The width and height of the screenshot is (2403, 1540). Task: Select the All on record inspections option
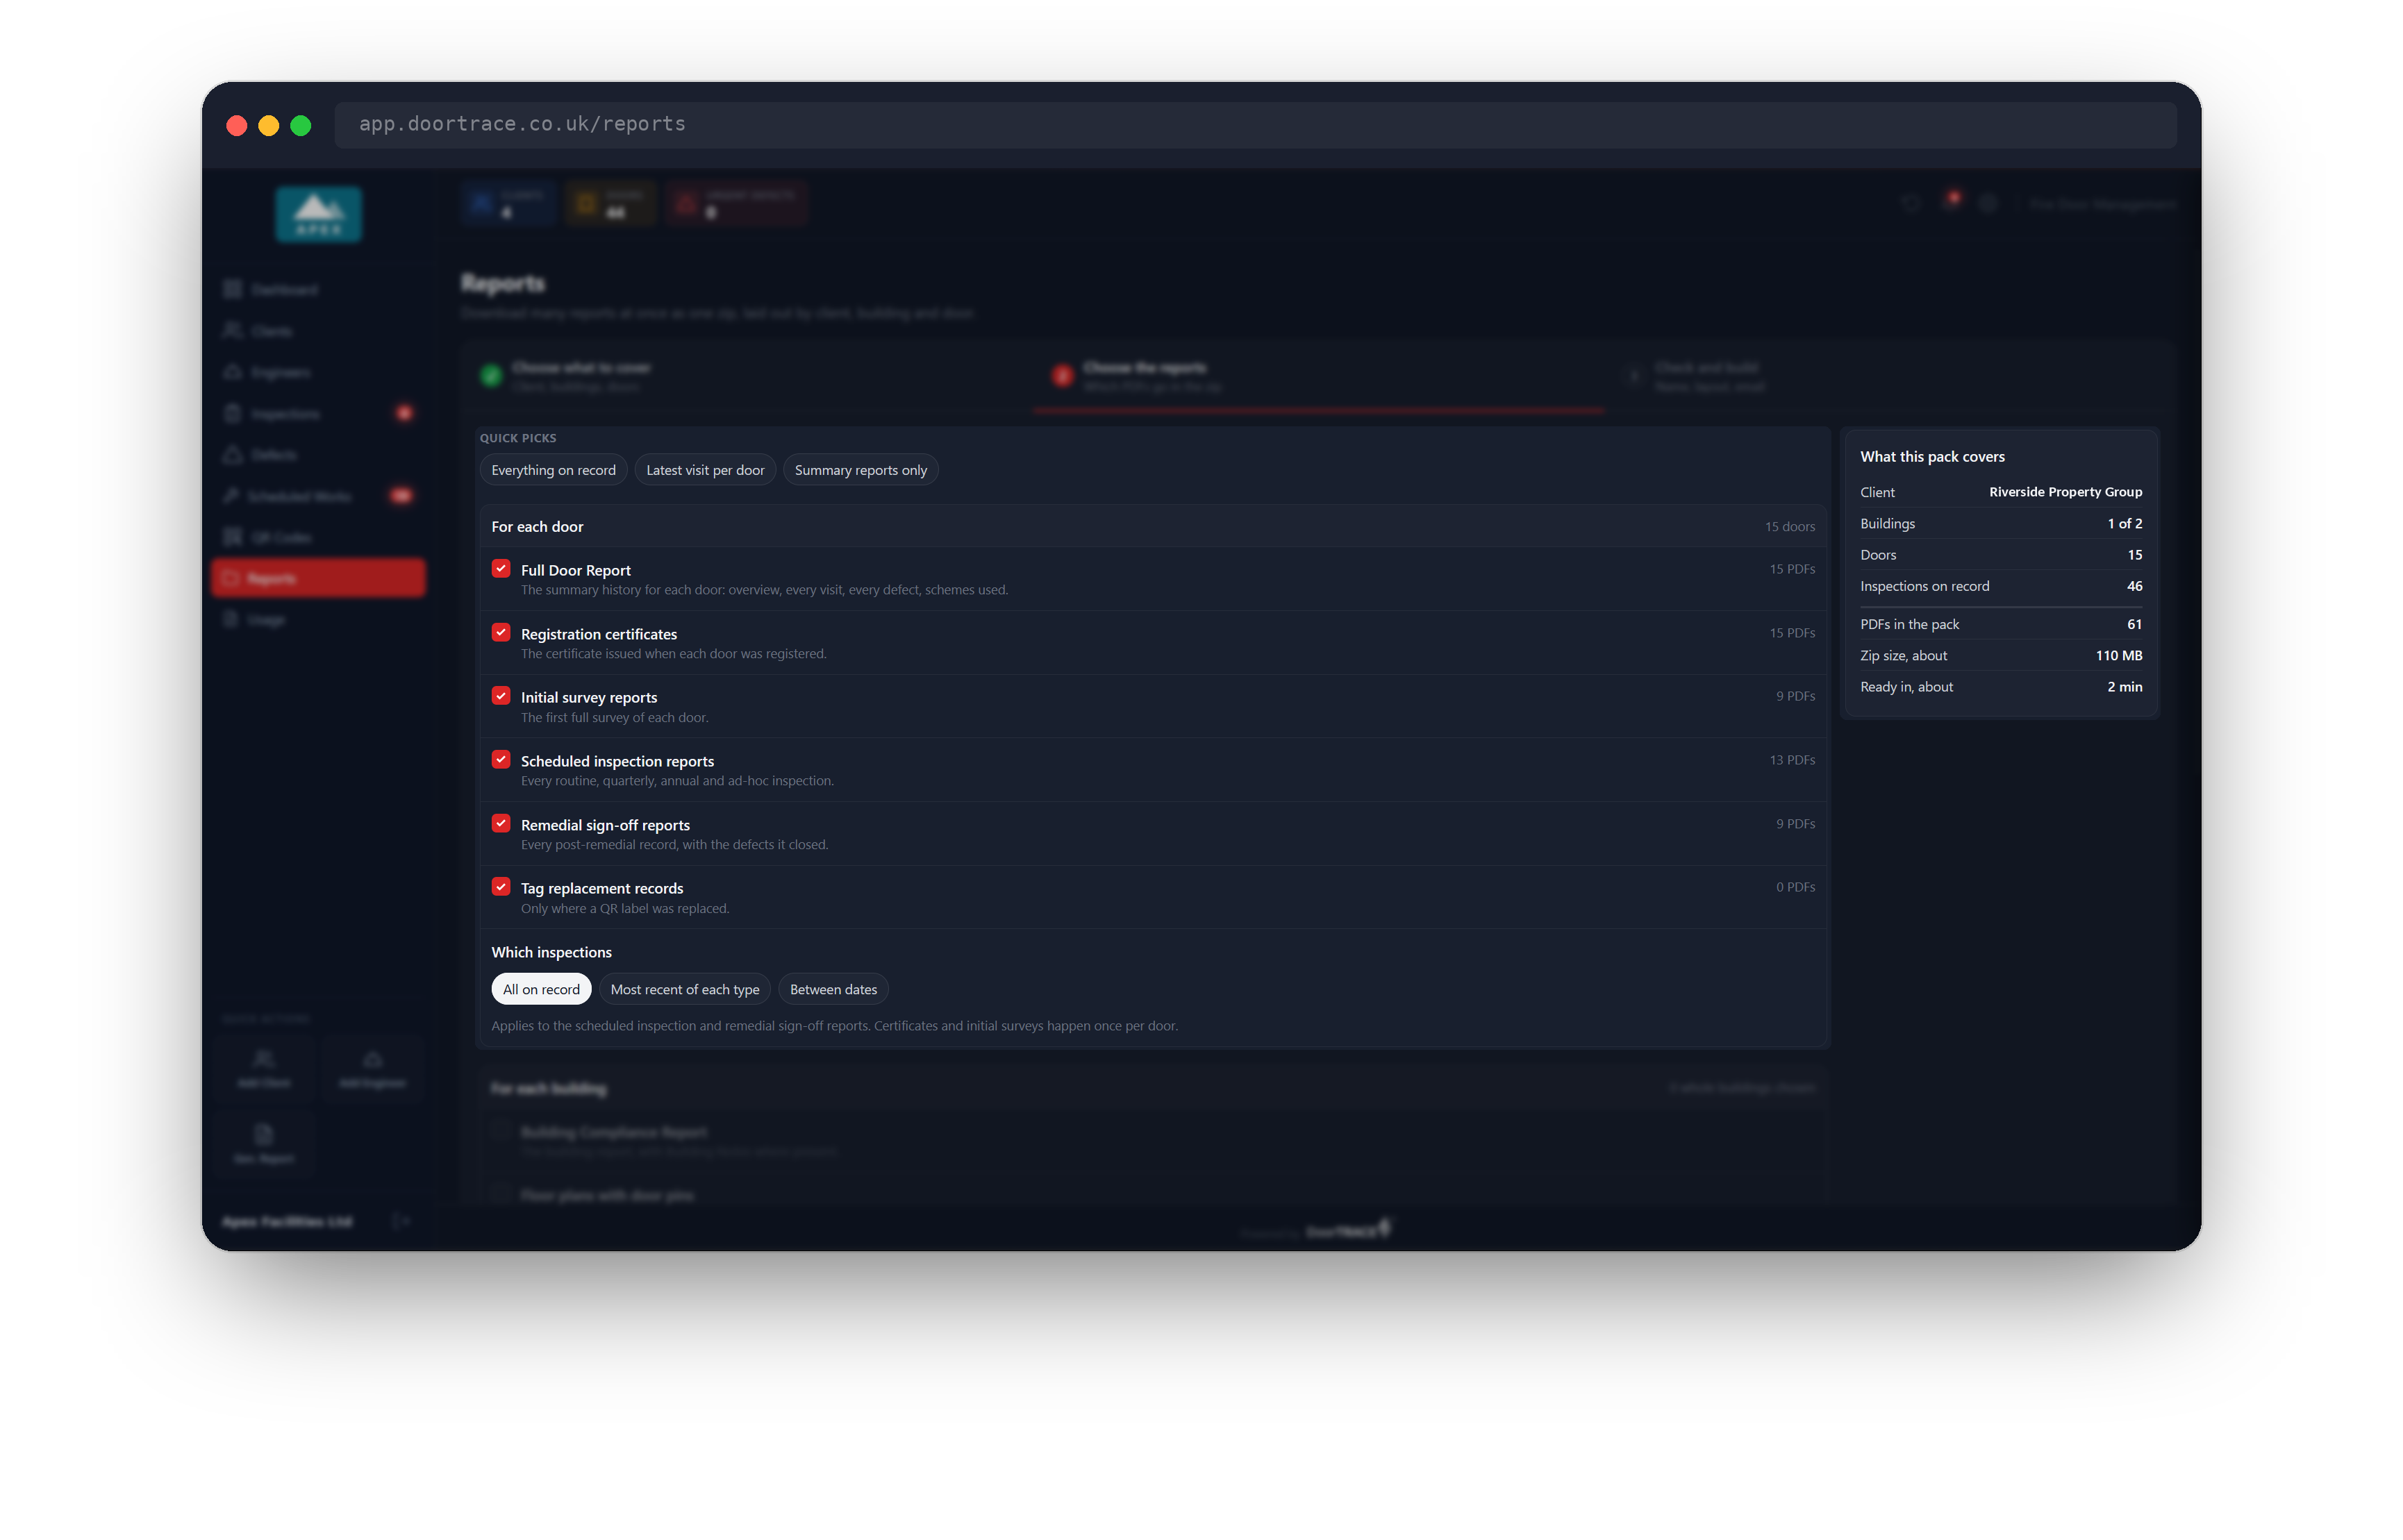pyautogui.click(x=541, y=989)
